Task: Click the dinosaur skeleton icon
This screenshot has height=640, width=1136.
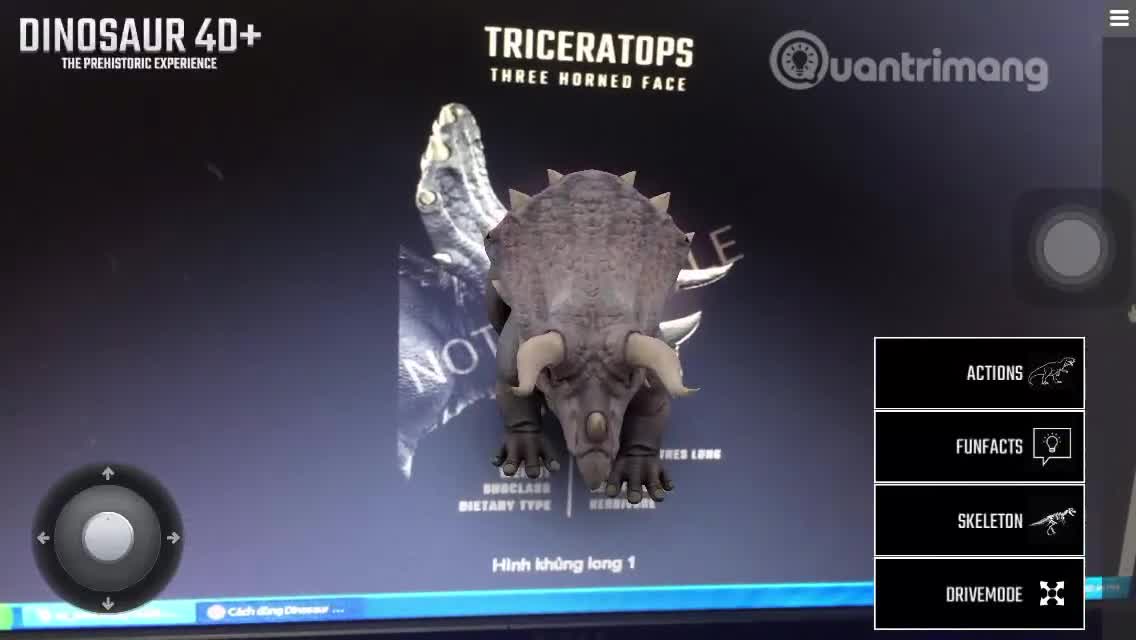Action: pyautogui.click(x=1053, y=520)
